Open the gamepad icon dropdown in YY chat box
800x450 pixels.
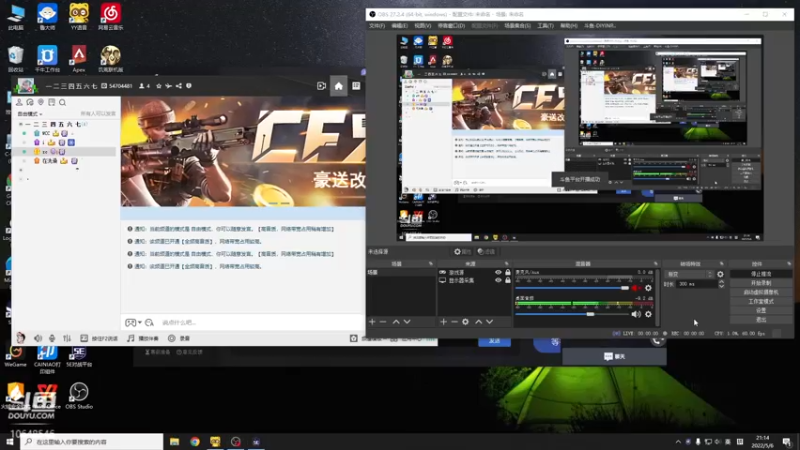[x=133, y=322]
